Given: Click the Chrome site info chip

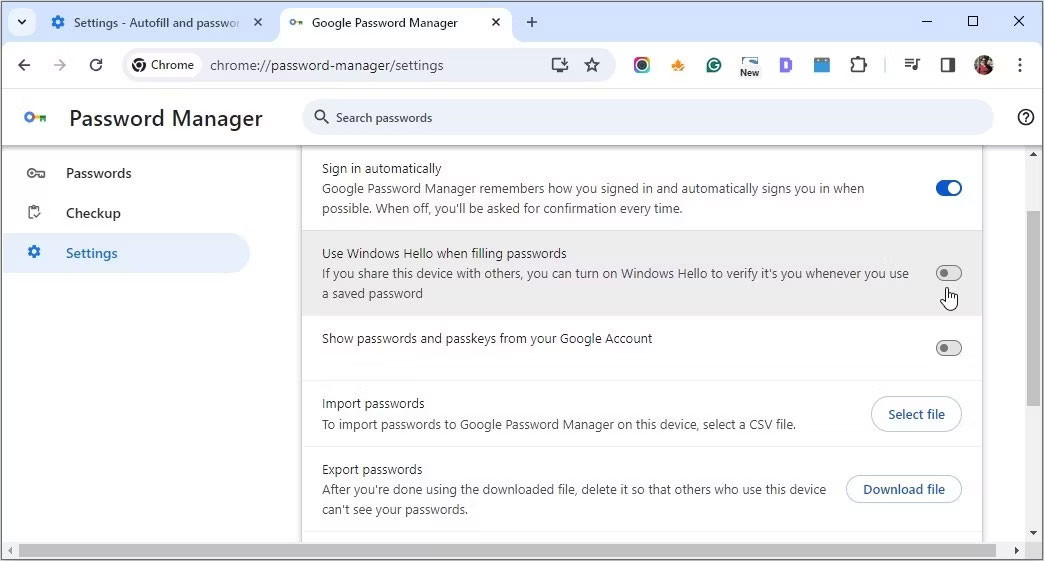Looking at the screenshot, I should pyautogui.click(x=163, y=65).
